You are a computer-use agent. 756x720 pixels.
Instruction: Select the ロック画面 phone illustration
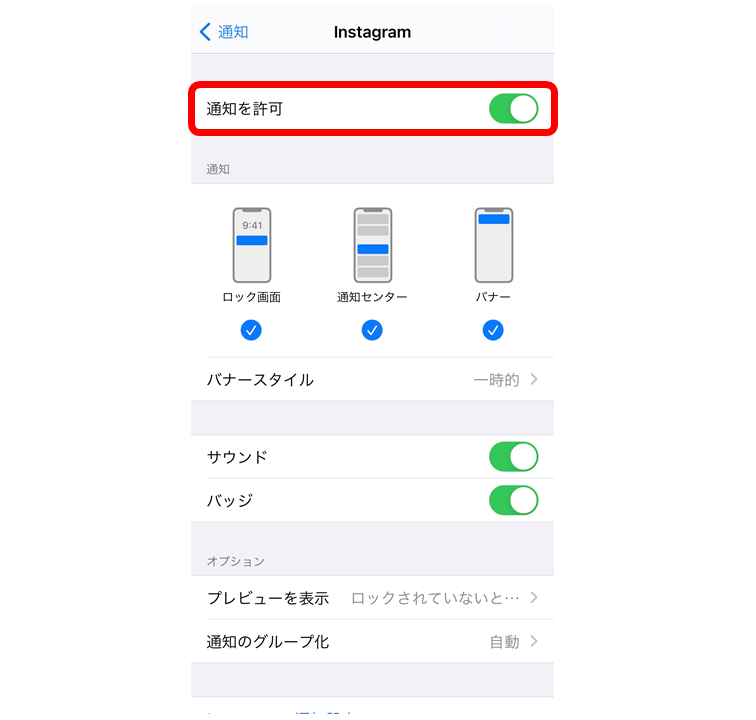click(252, 245)
